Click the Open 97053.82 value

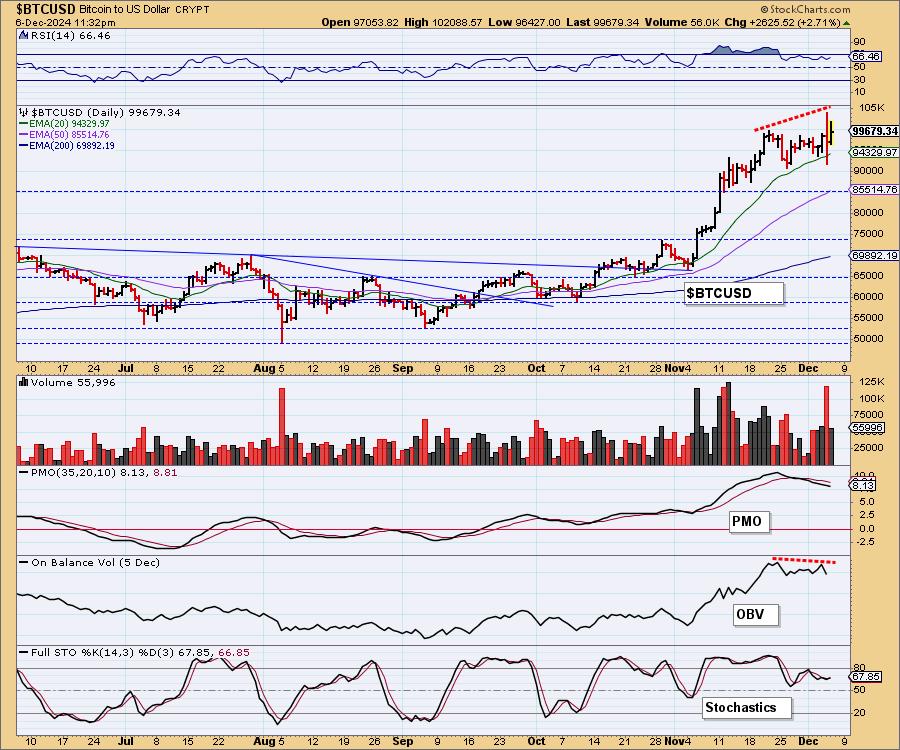tap(360, 22)
